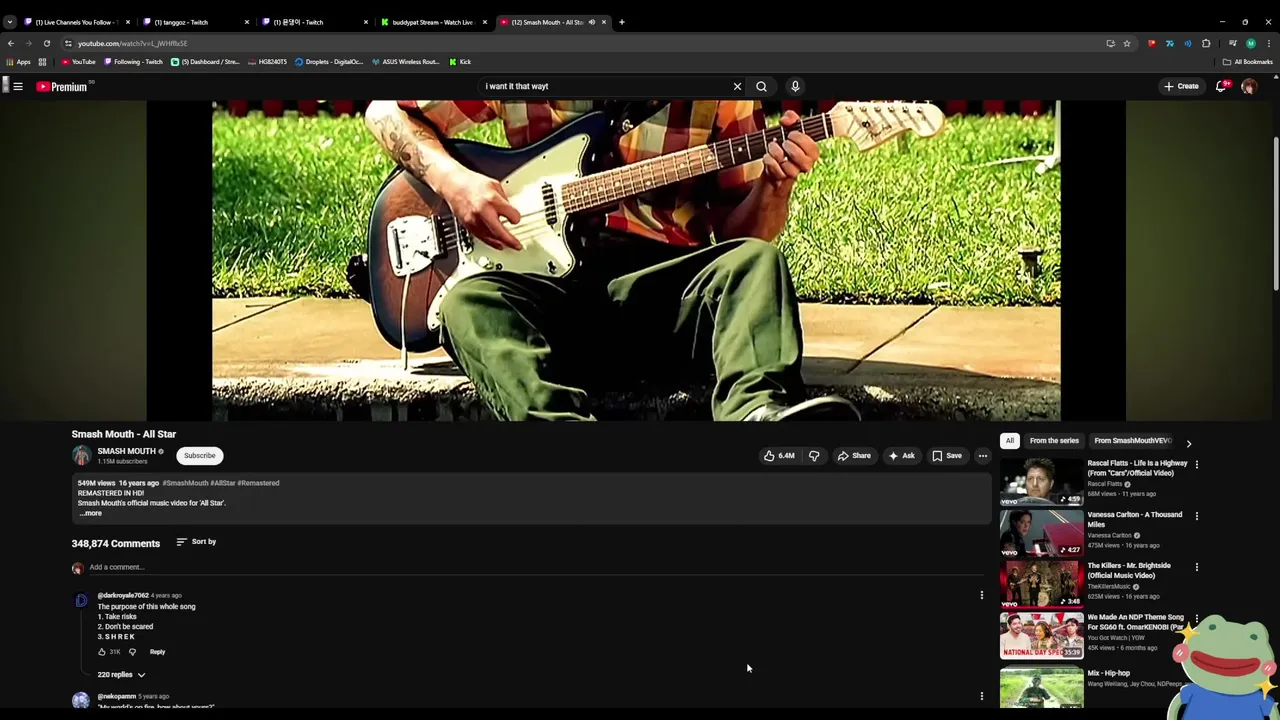Screen dimensions: 1280x720
Task: Open Following - Twitch bookmark
Action: [133, 62]
